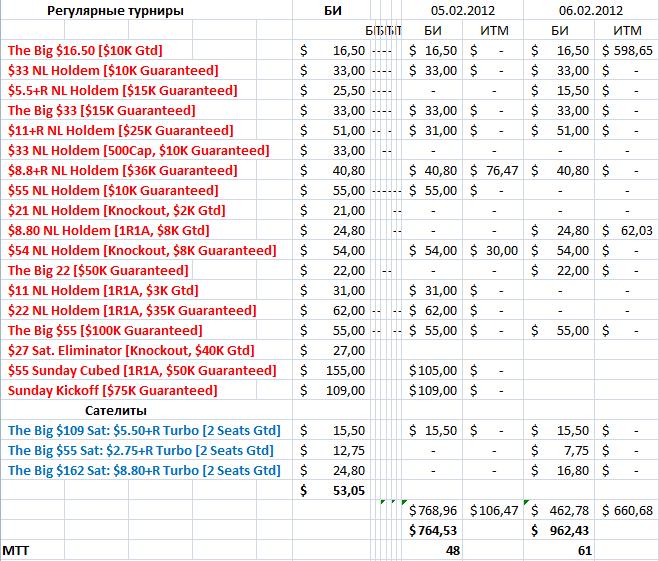659x561 pixels.
Task: Select the 16,80 buy-in under 06.02.2012
Action: pos(560,471)
